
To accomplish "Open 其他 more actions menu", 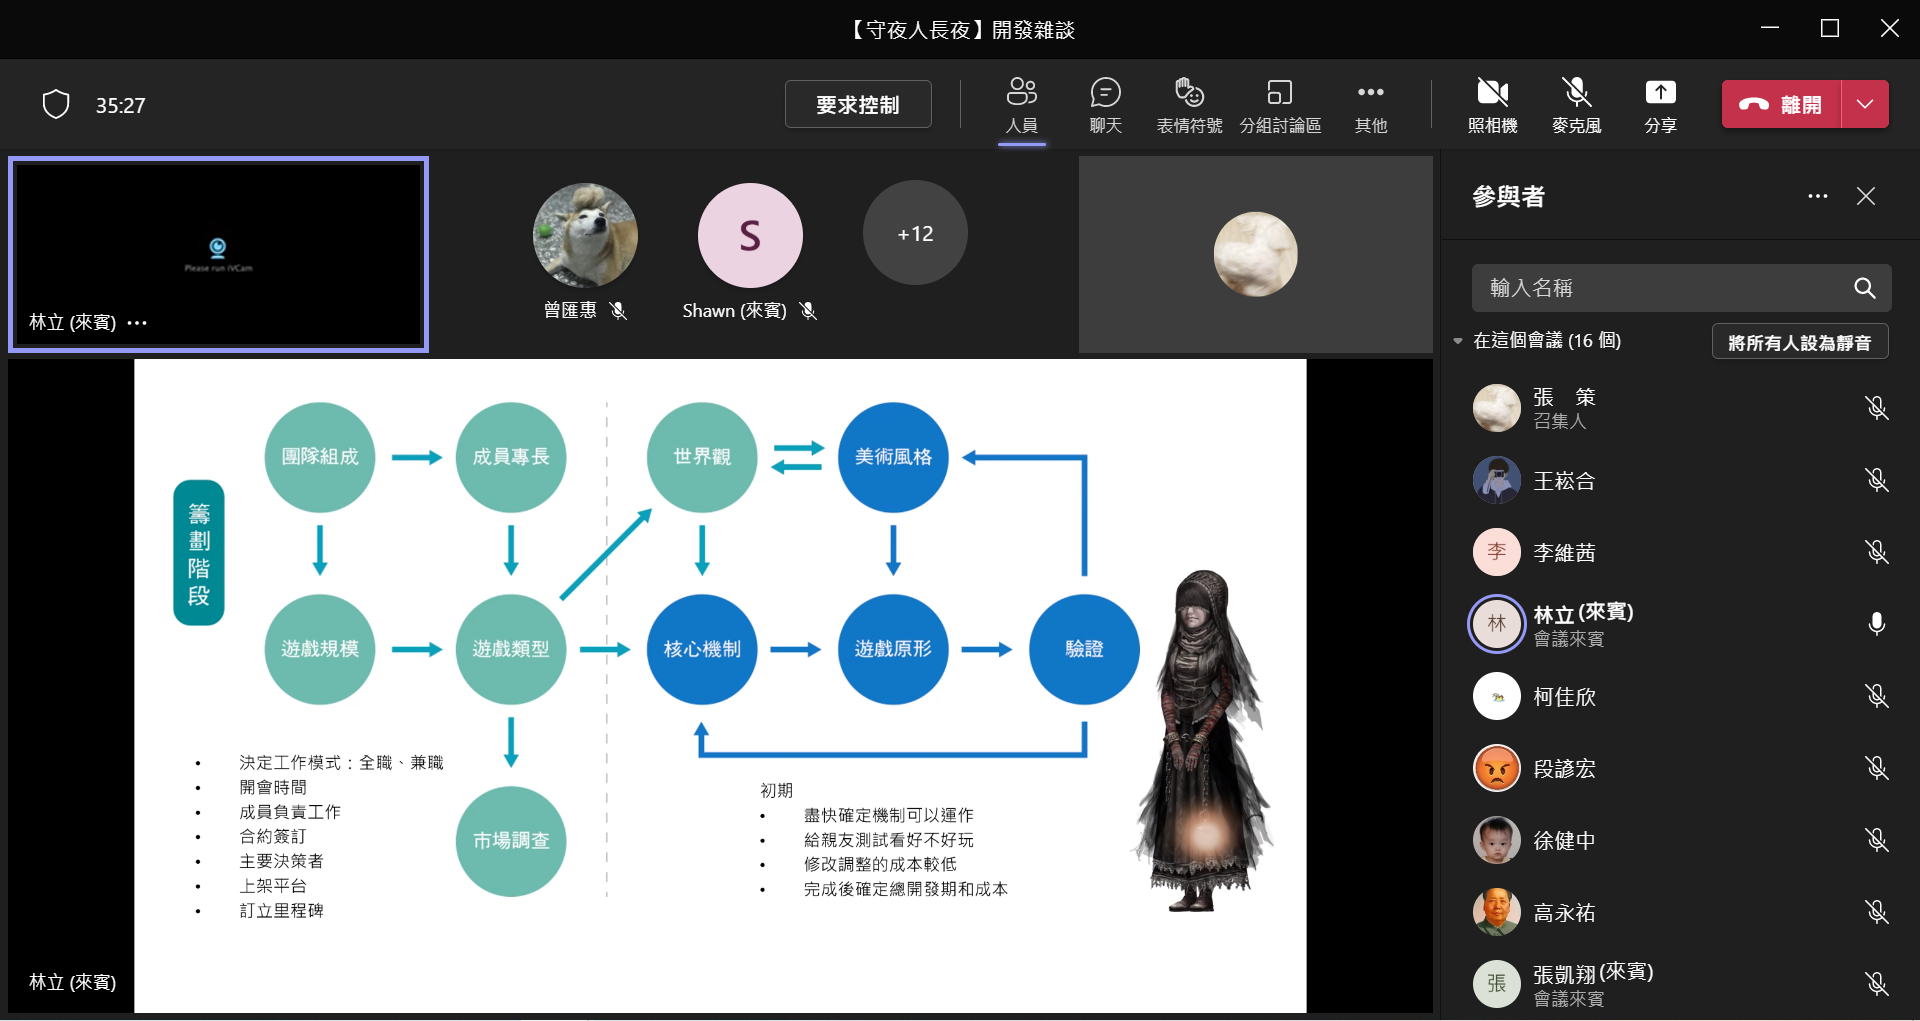I will (1370, 104).
